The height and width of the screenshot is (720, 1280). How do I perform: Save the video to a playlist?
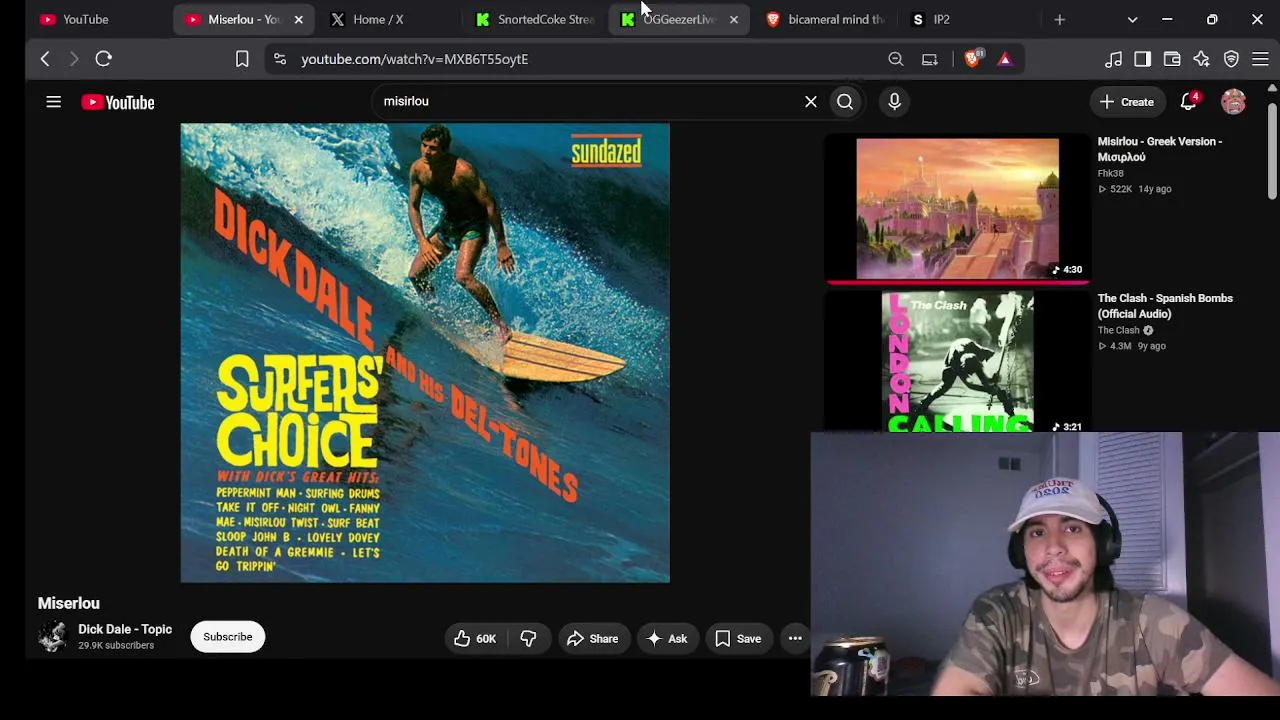(x=738, y=638)
